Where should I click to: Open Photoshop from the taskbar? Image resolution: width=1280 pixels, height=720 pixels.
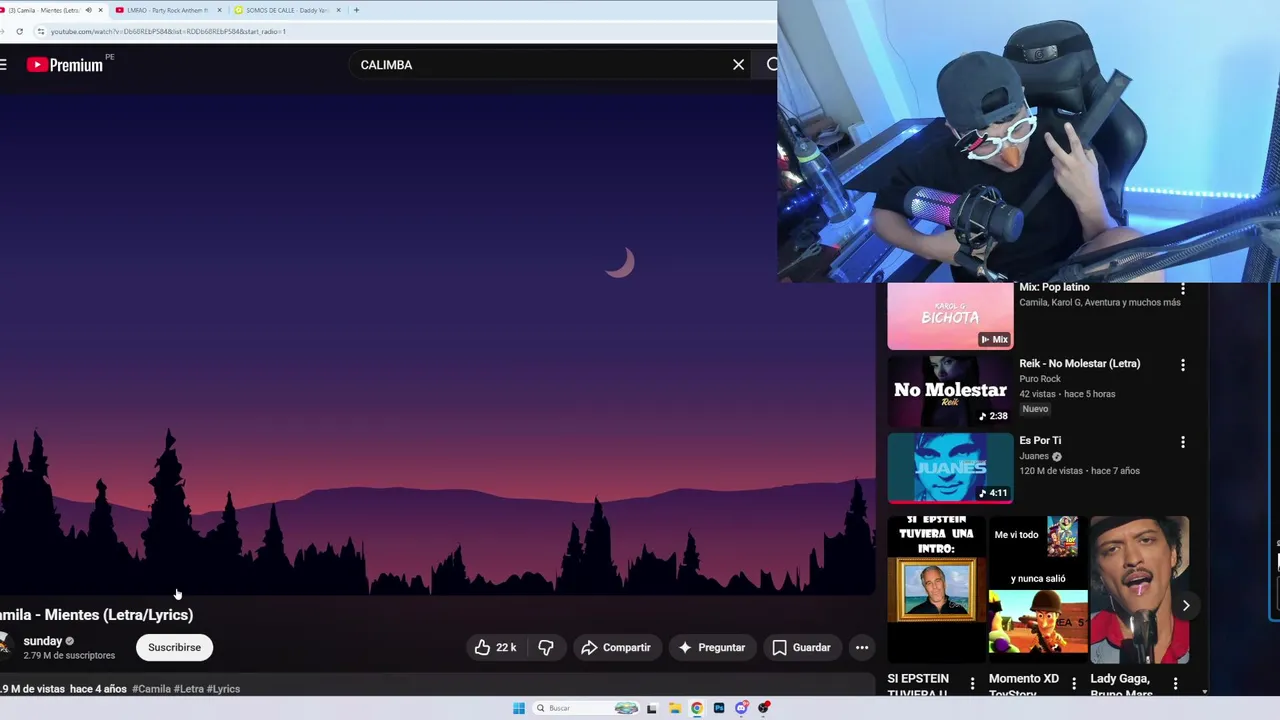719,708
